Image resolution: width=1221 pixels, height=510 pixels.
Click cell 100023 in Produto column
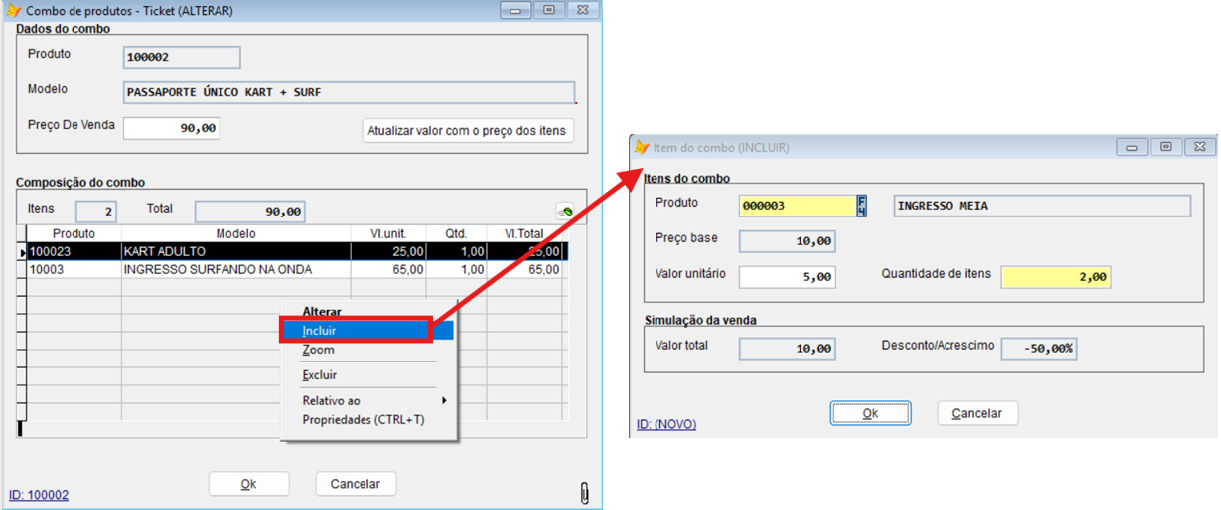(74, 251)
